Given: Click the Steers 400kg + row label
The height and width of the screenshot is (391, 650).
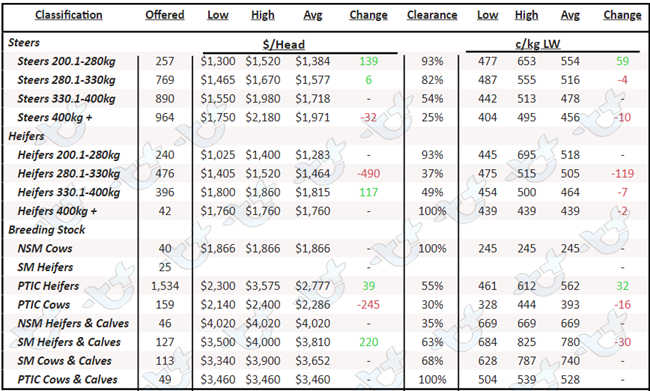Looking at the screenshot, I should tap(55, 117).
